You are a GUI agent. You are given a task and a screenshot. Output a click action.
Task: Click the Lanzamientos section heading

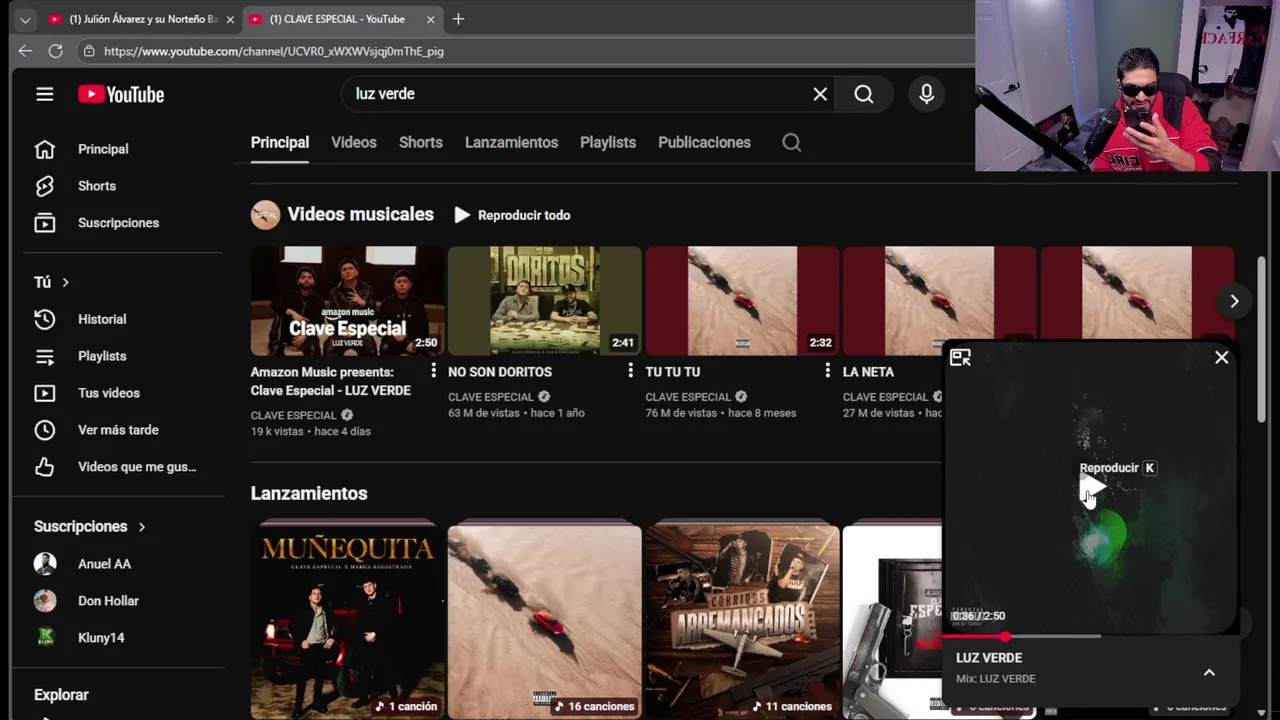click(309, 493)
